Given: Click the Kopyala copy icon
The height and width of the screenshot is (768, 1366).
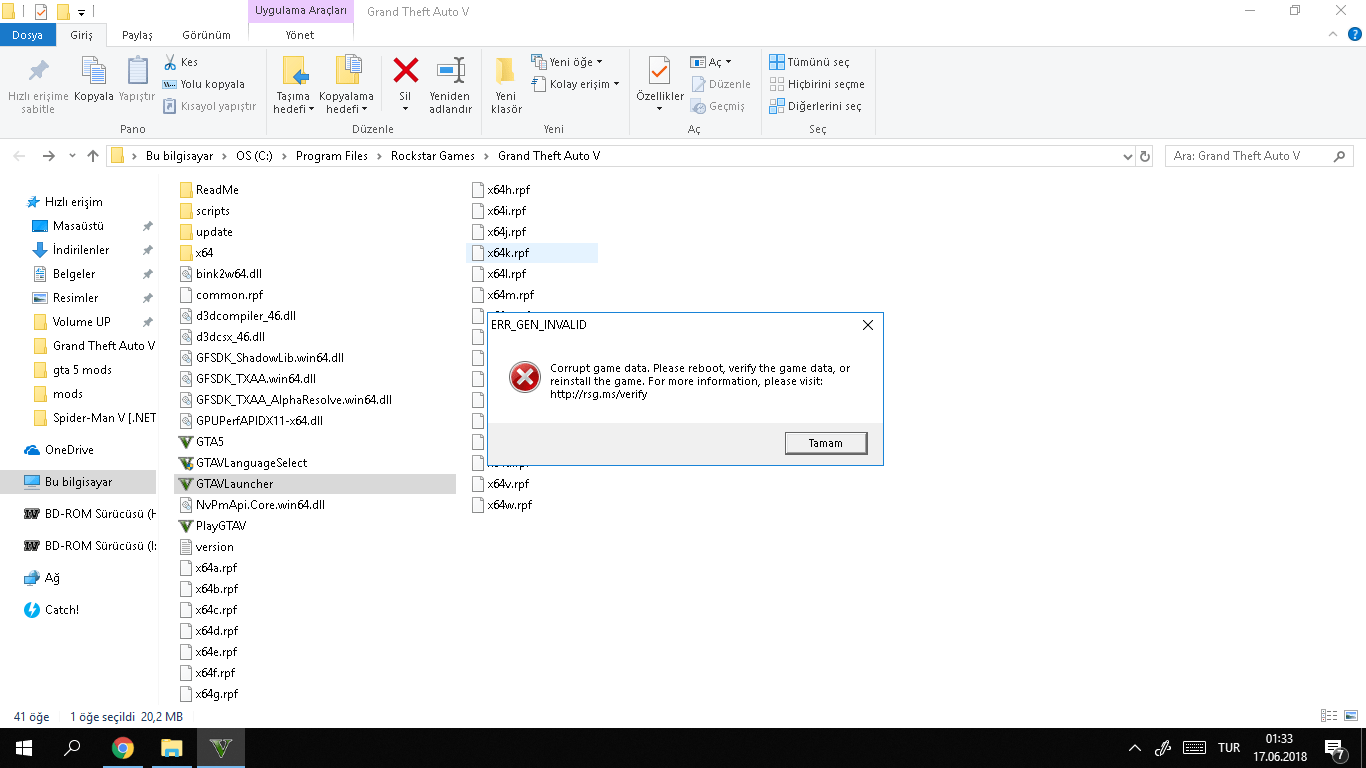Looking at the screenshot, I should tap(94, 71).
